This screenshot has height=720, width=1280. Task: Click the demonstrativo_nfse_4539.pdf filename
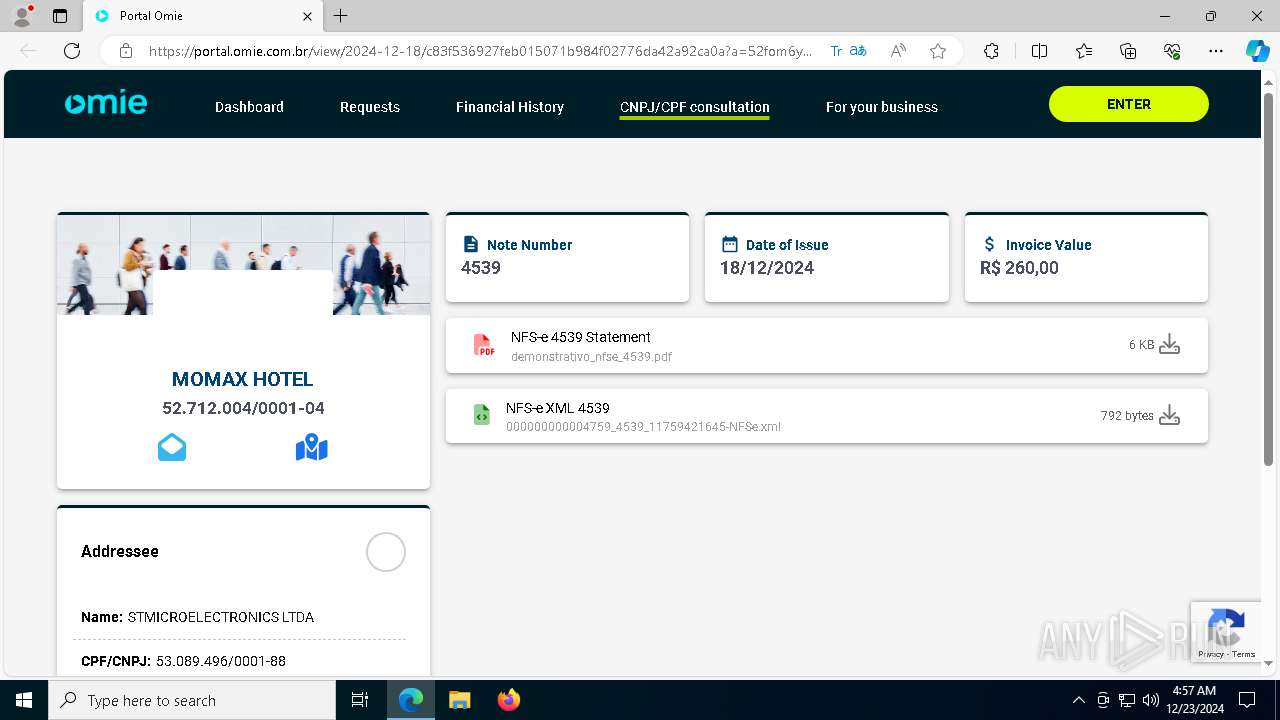[x=591, y=356]
